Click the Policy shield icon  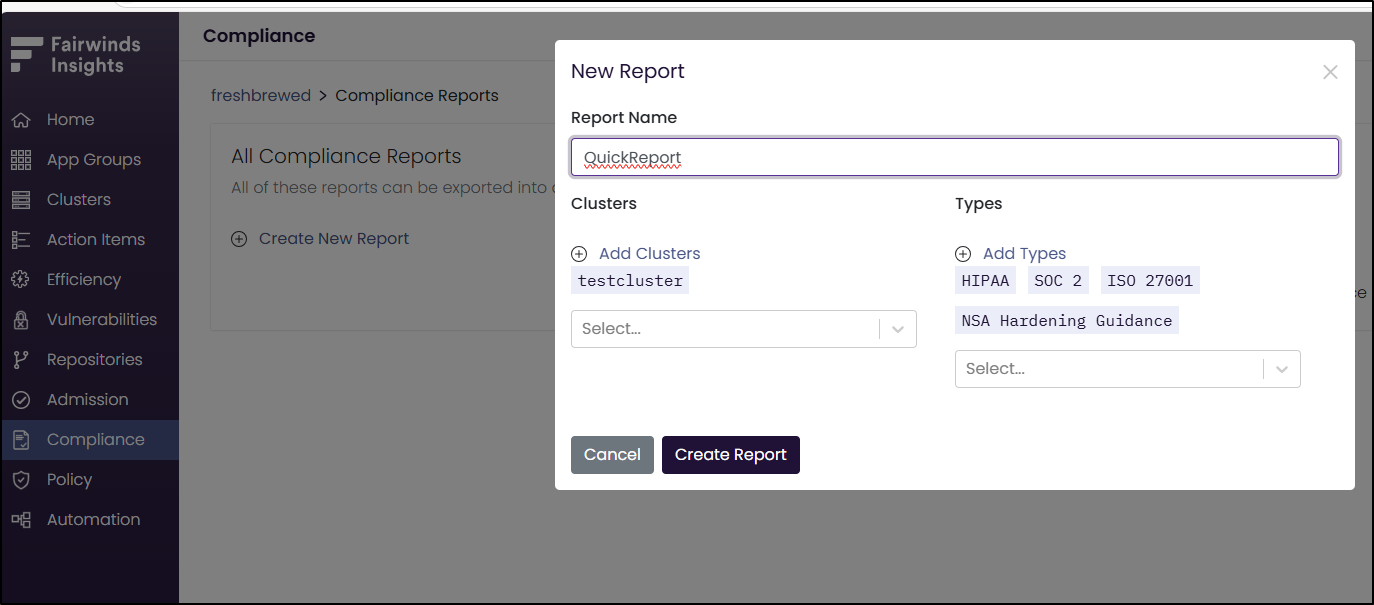pos(21,480)
